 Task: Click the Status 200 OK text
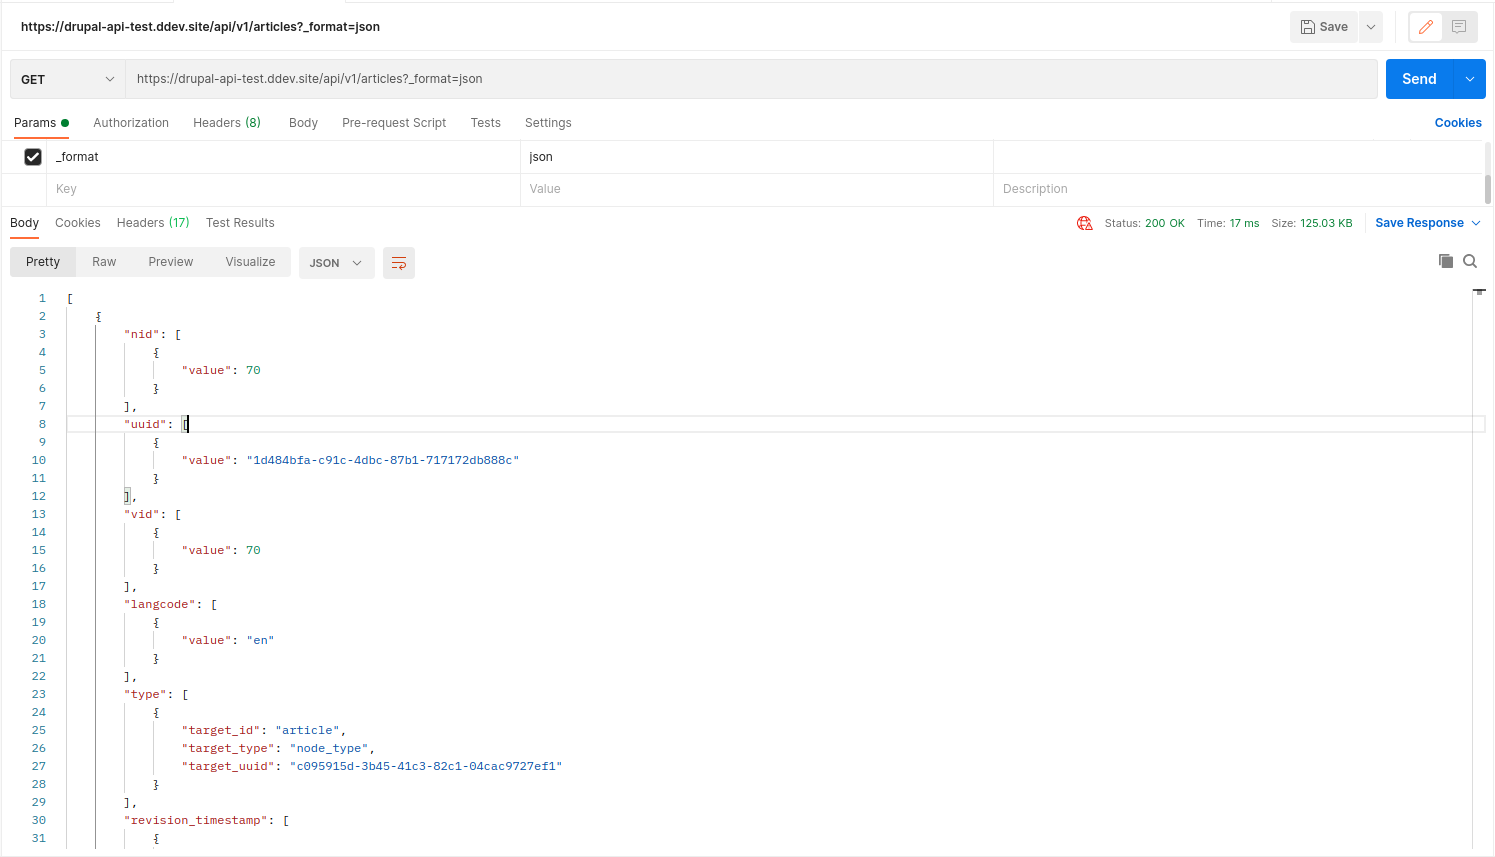[x=1144, y=223]
